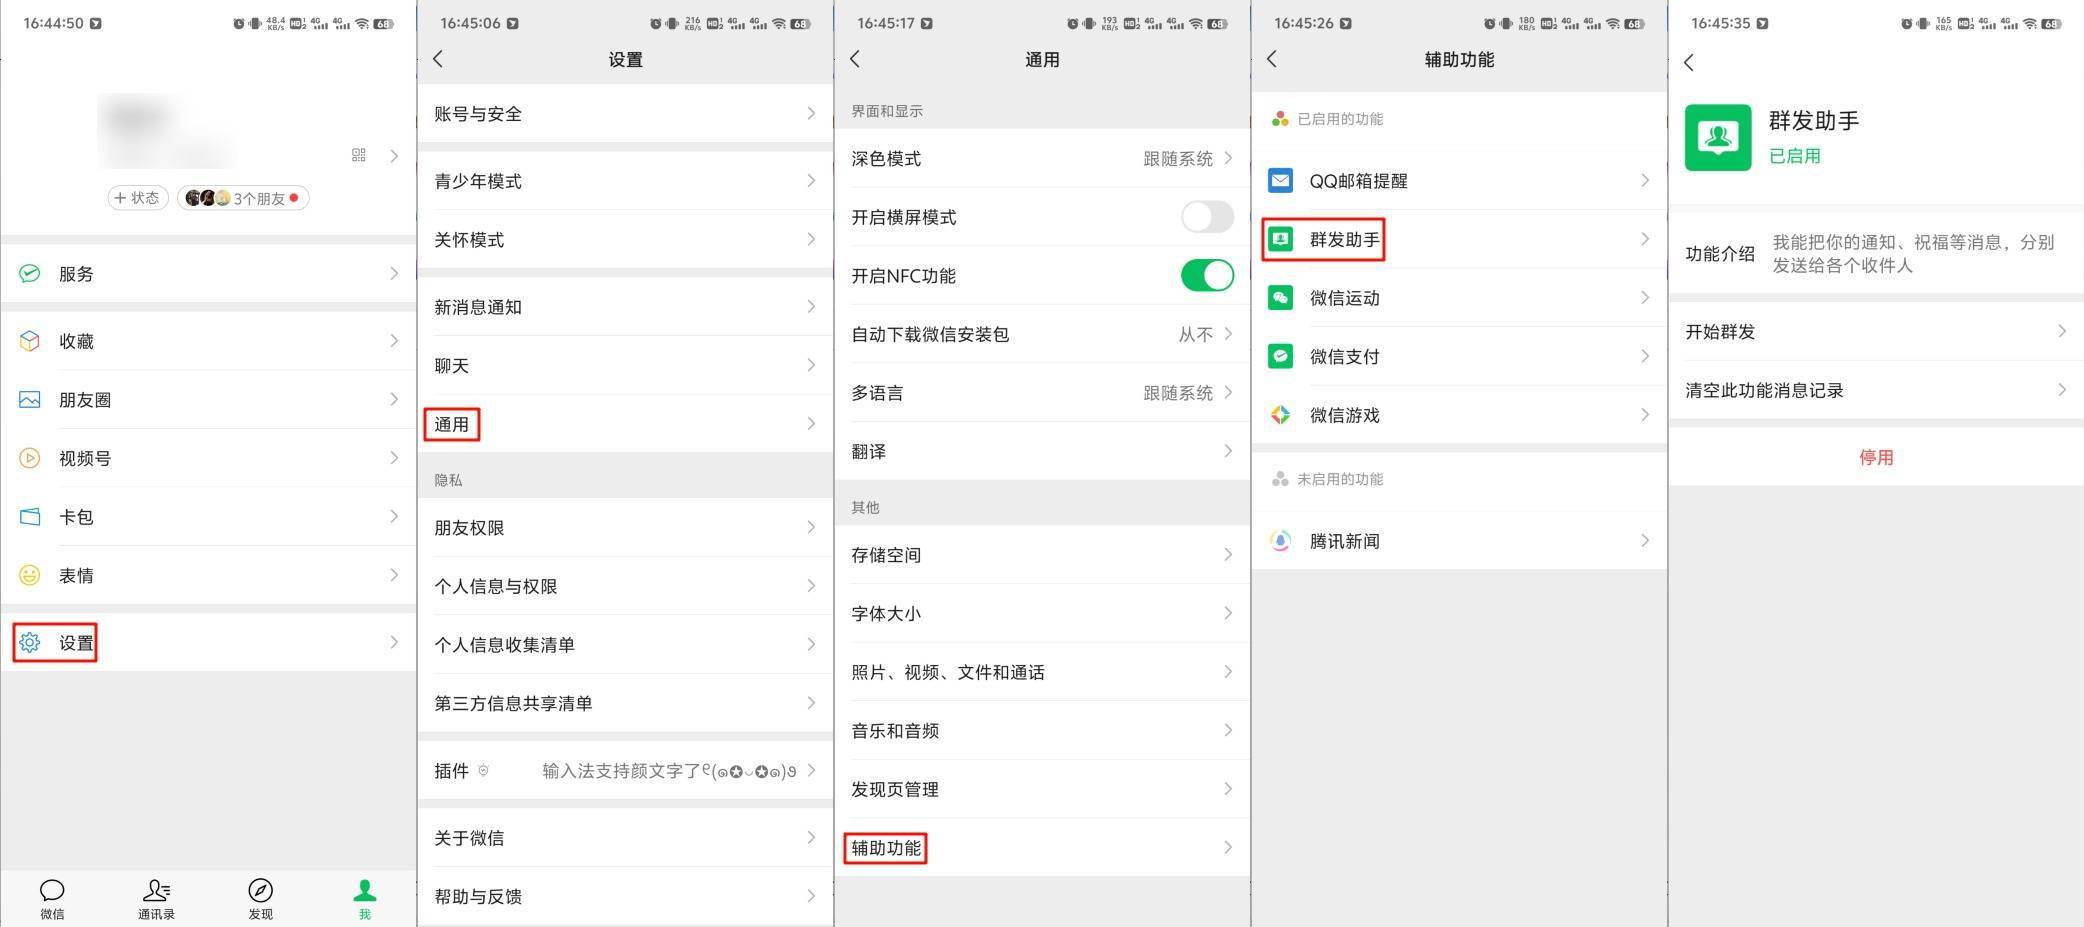Switch to the 通讯录 contacts tab
This screenshot has height=927, width=2084.
(x=156, y=897)
